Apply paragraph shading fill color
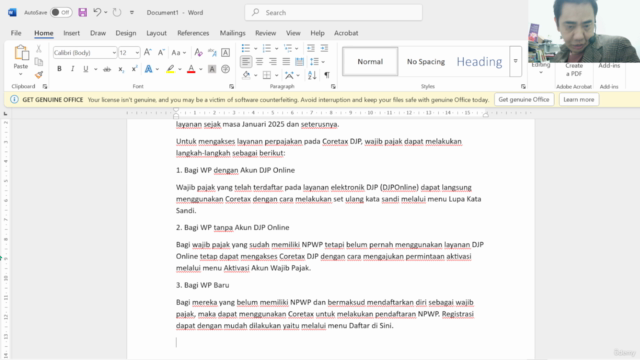Screen dimensions: 640x360 pyautogui.click(x=246, y=75)
